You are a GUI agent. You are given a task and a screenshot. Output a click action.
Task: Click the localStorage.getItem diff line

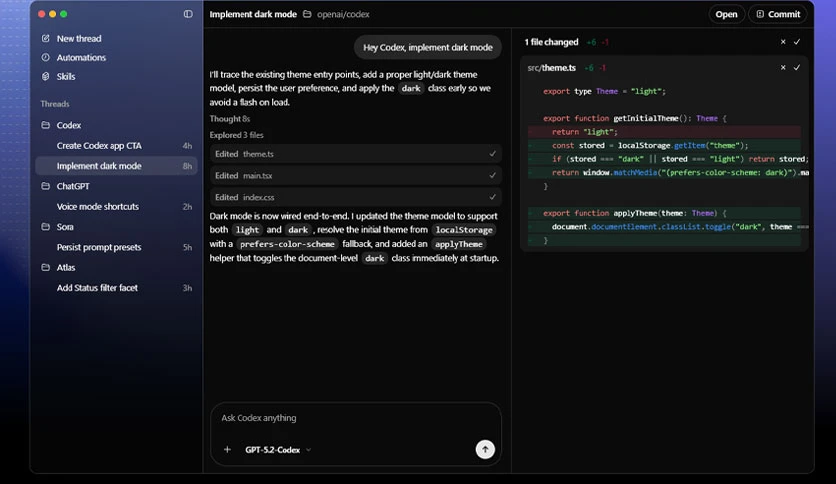(664, 145)
